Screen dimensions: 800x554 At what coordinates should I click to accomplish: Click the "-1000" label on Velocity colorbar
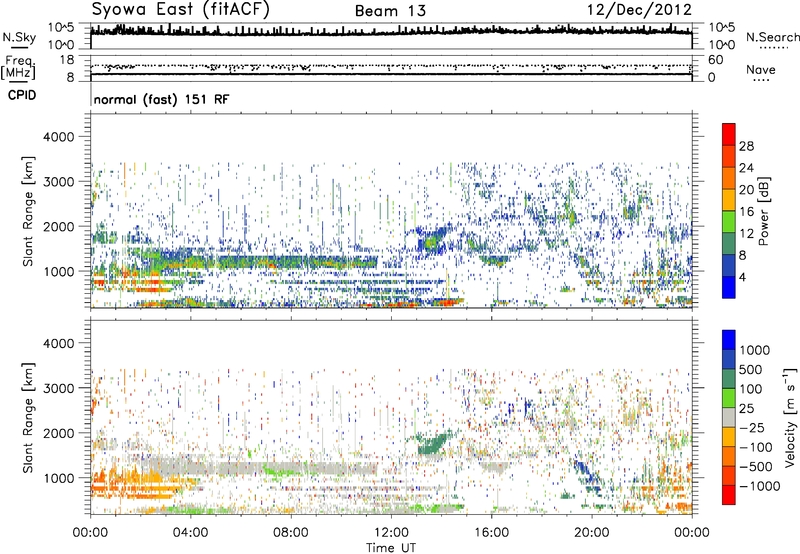point(760,486)
